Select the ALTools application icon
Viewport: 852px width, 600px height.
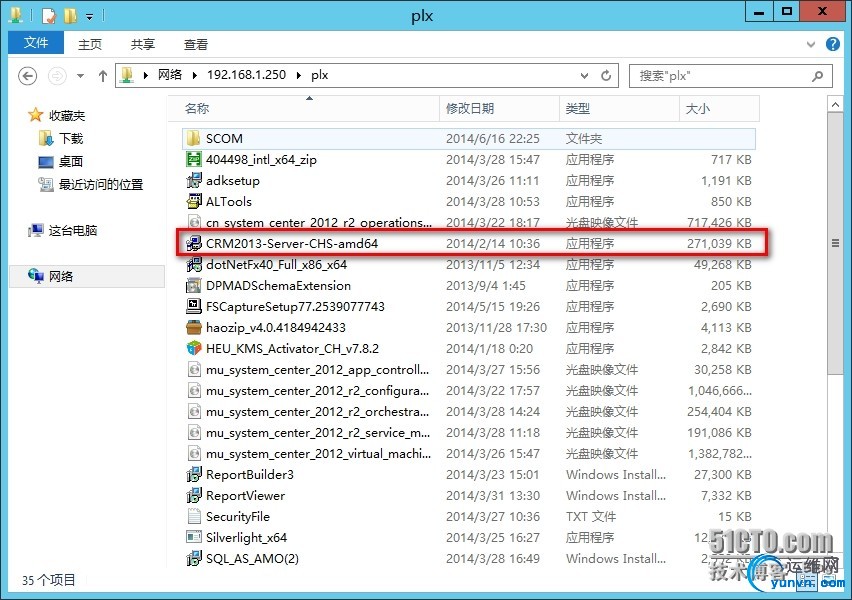(193, 202)
